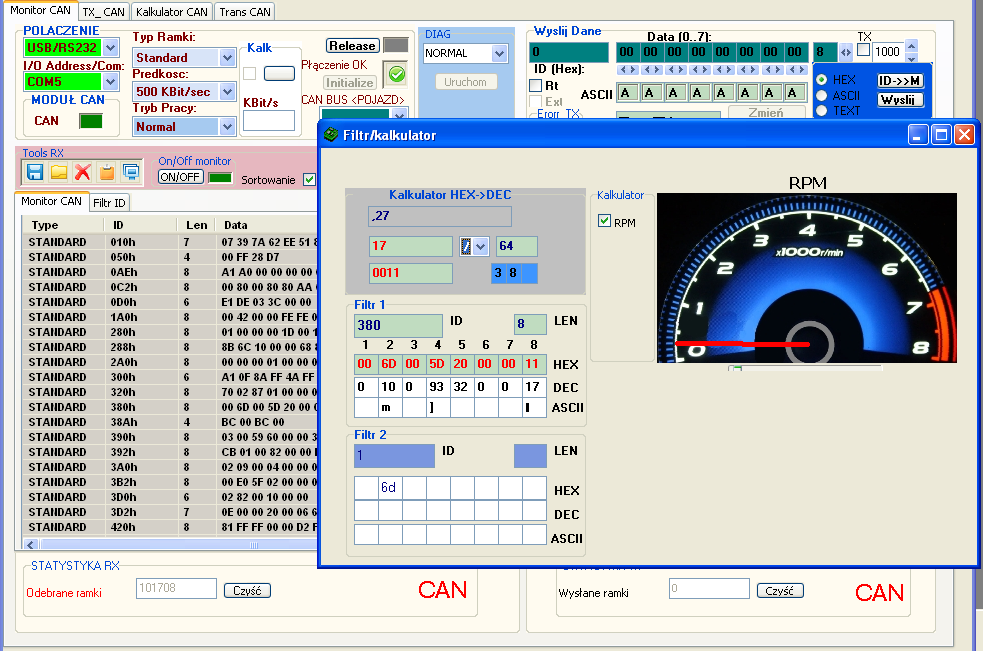The image size is (983, 651).
Task: Click the Filtr 2 HEX cell containing 6d
Action: pos(390,487)
